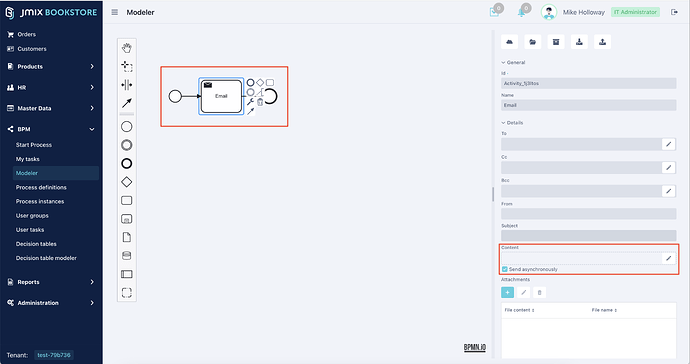This screenshot has width=690, height=364.
Task: Expand the Administration menu
Action: pos(51,303)
